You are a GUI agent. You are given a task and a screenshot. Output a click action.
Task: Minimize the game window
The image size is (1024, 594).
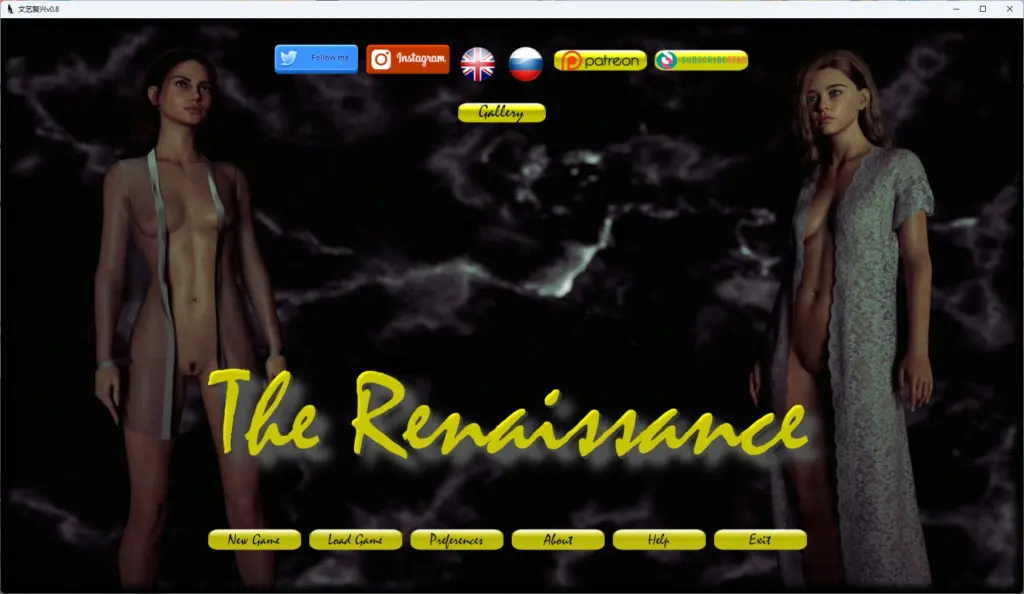(956, 9)
